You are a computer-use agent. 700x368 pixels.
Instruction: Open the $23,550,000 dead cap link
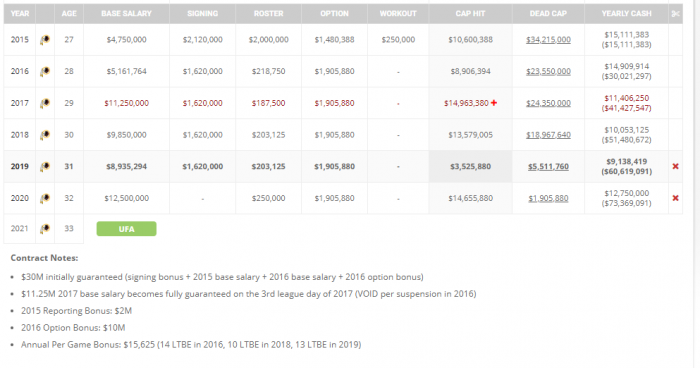tap(548, 71)
